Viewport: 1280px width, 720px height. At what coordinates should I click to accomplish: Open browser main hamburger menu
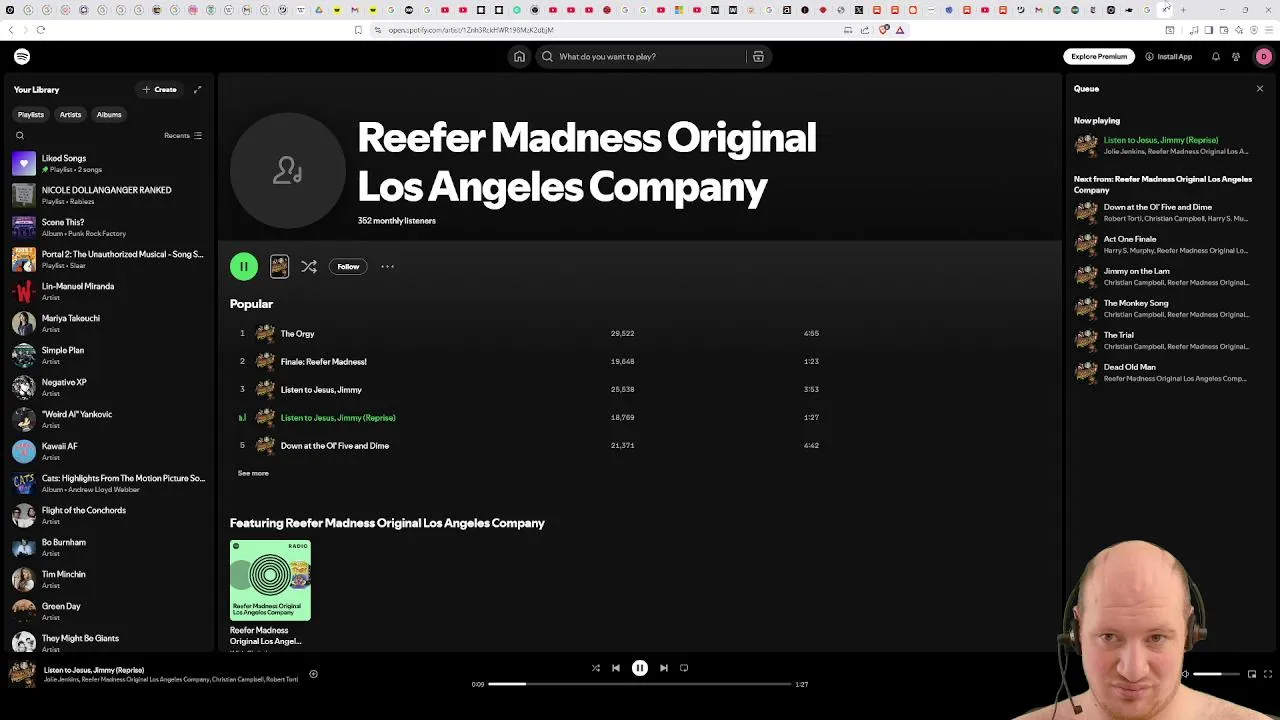click(1268, 30)
